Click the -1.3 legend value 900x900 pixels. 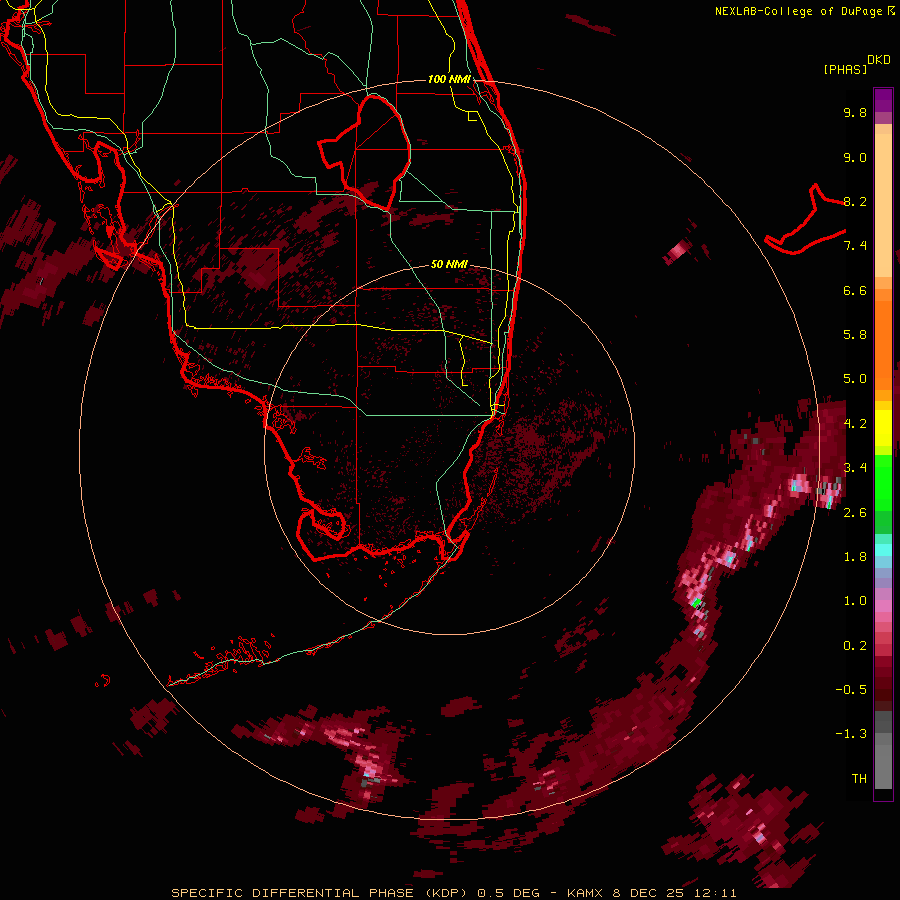[x=851, y=734]
